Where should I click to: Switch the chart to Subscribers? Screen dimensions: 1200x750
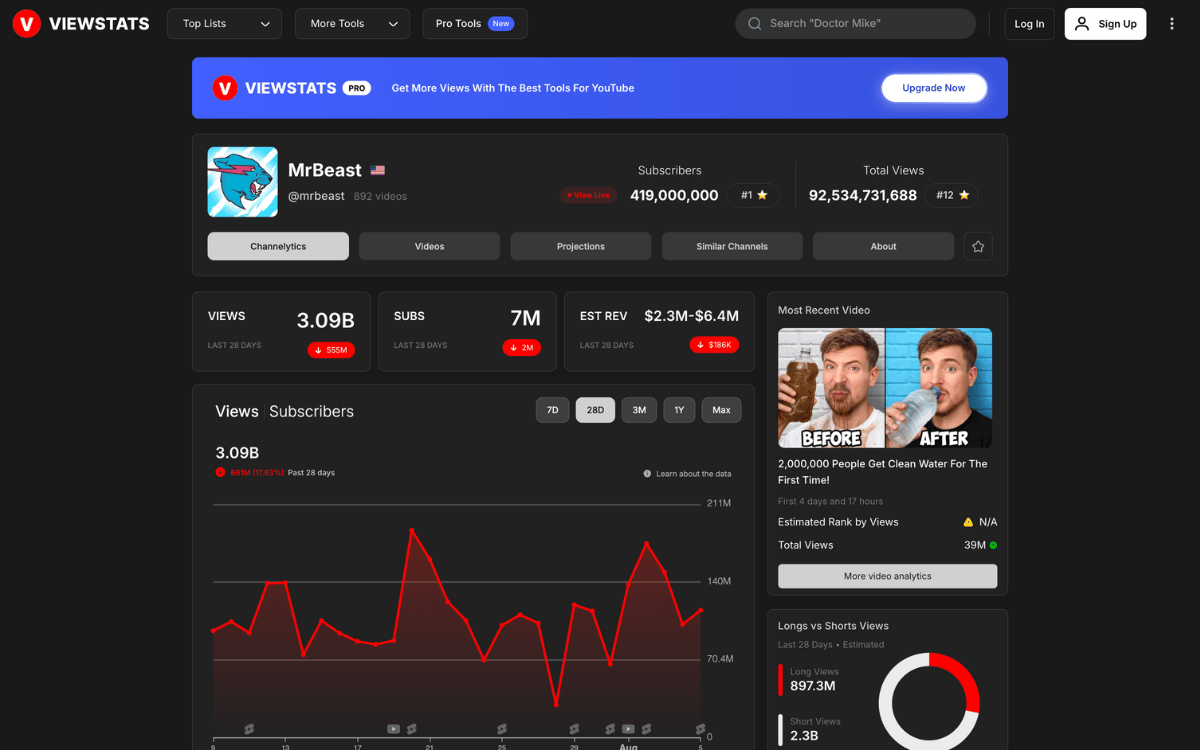pyautogui.click(x=311, y=411)
